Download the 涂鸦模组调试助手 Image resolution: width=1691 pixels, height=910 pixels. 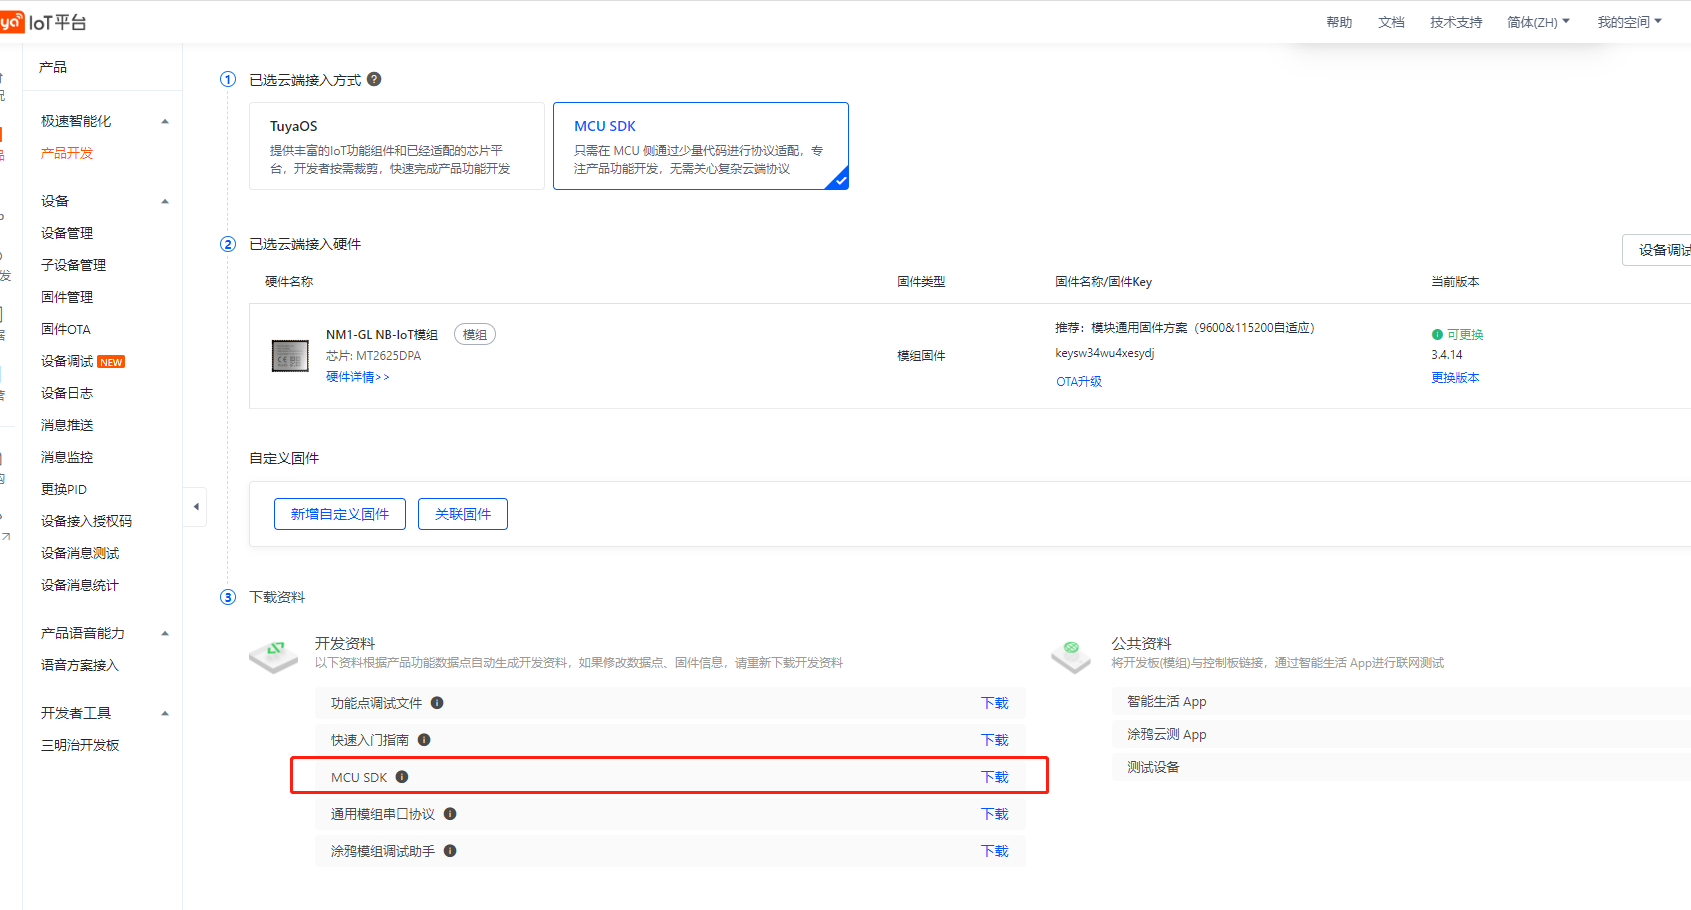pyautogui.click(x=994, y=851)
